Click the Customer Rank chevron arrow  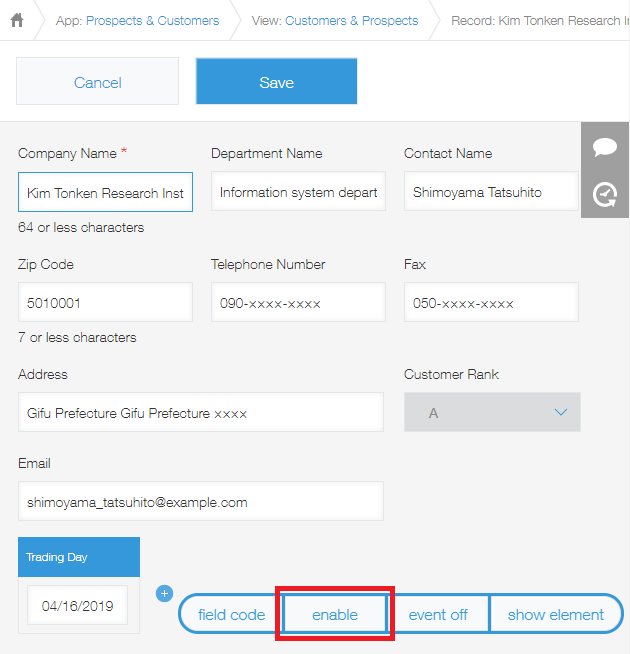click(x=561, y=413)
